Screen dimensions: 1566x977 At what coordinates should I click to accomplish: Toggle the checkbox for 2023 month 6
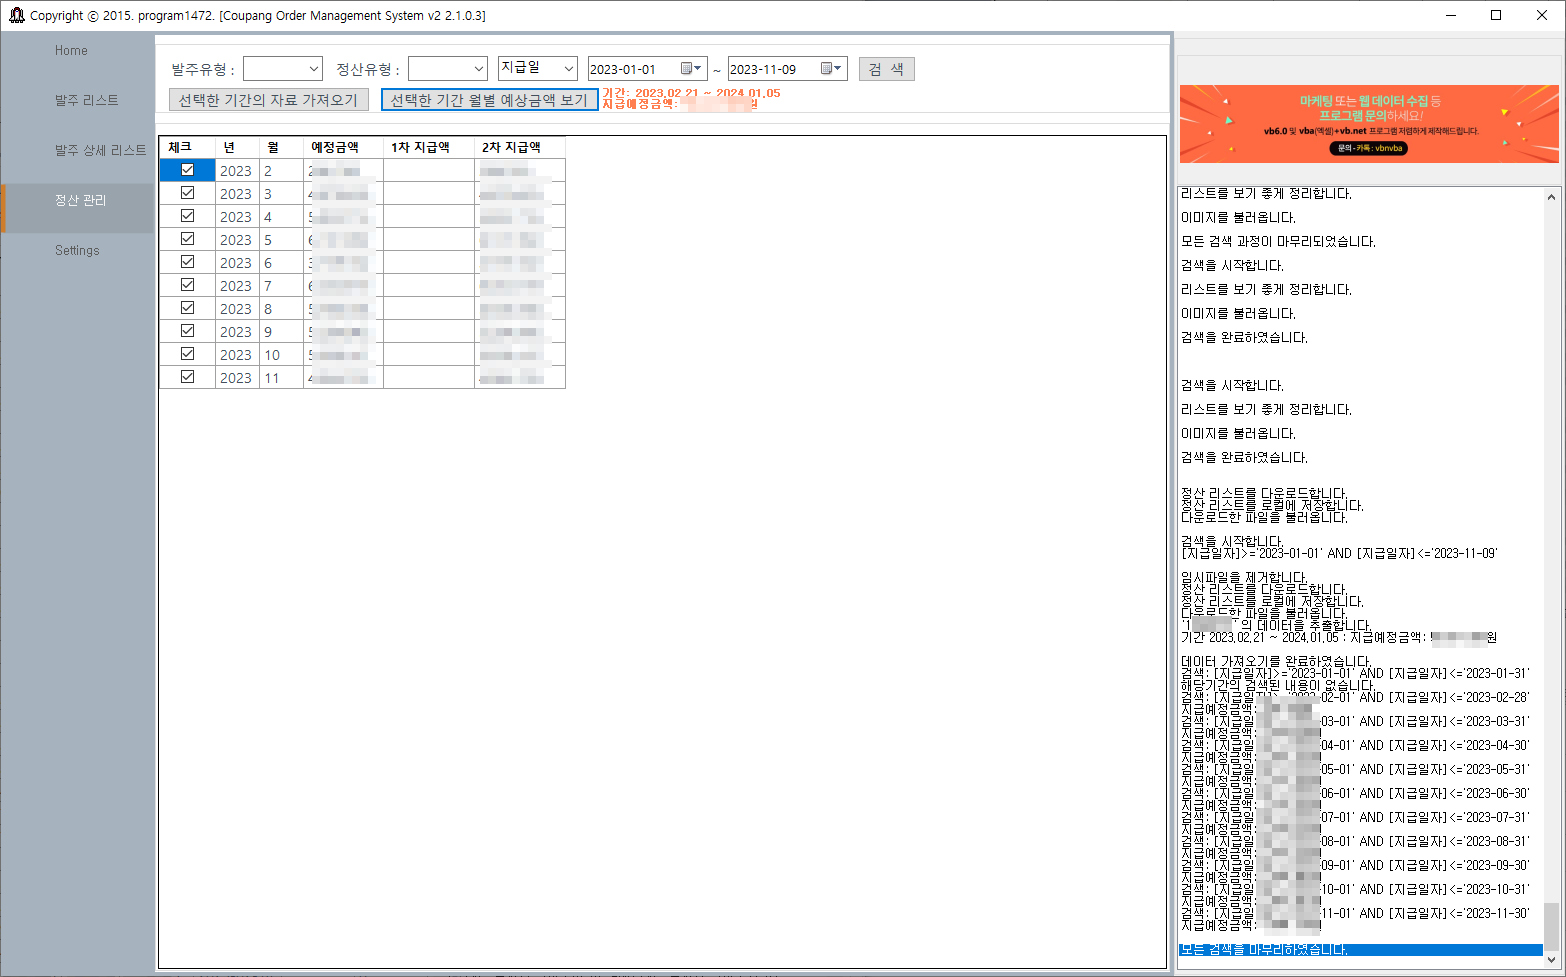tap(187, 262)
